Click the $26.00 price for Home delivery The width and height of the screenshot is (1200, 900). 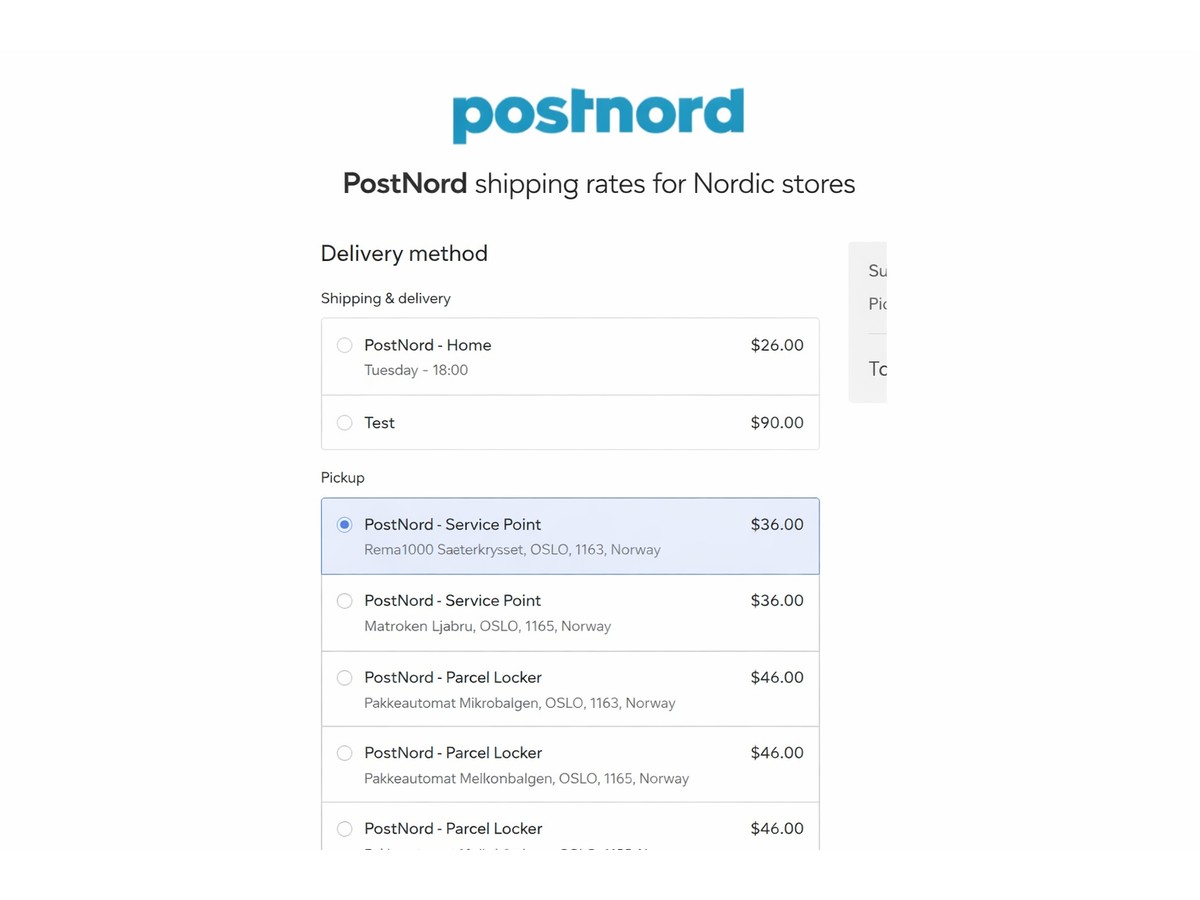776,345
